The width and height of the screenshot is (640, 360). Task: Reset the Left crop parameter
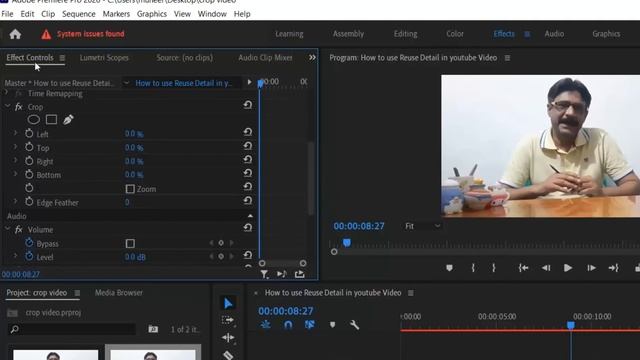tap(247, 132)
